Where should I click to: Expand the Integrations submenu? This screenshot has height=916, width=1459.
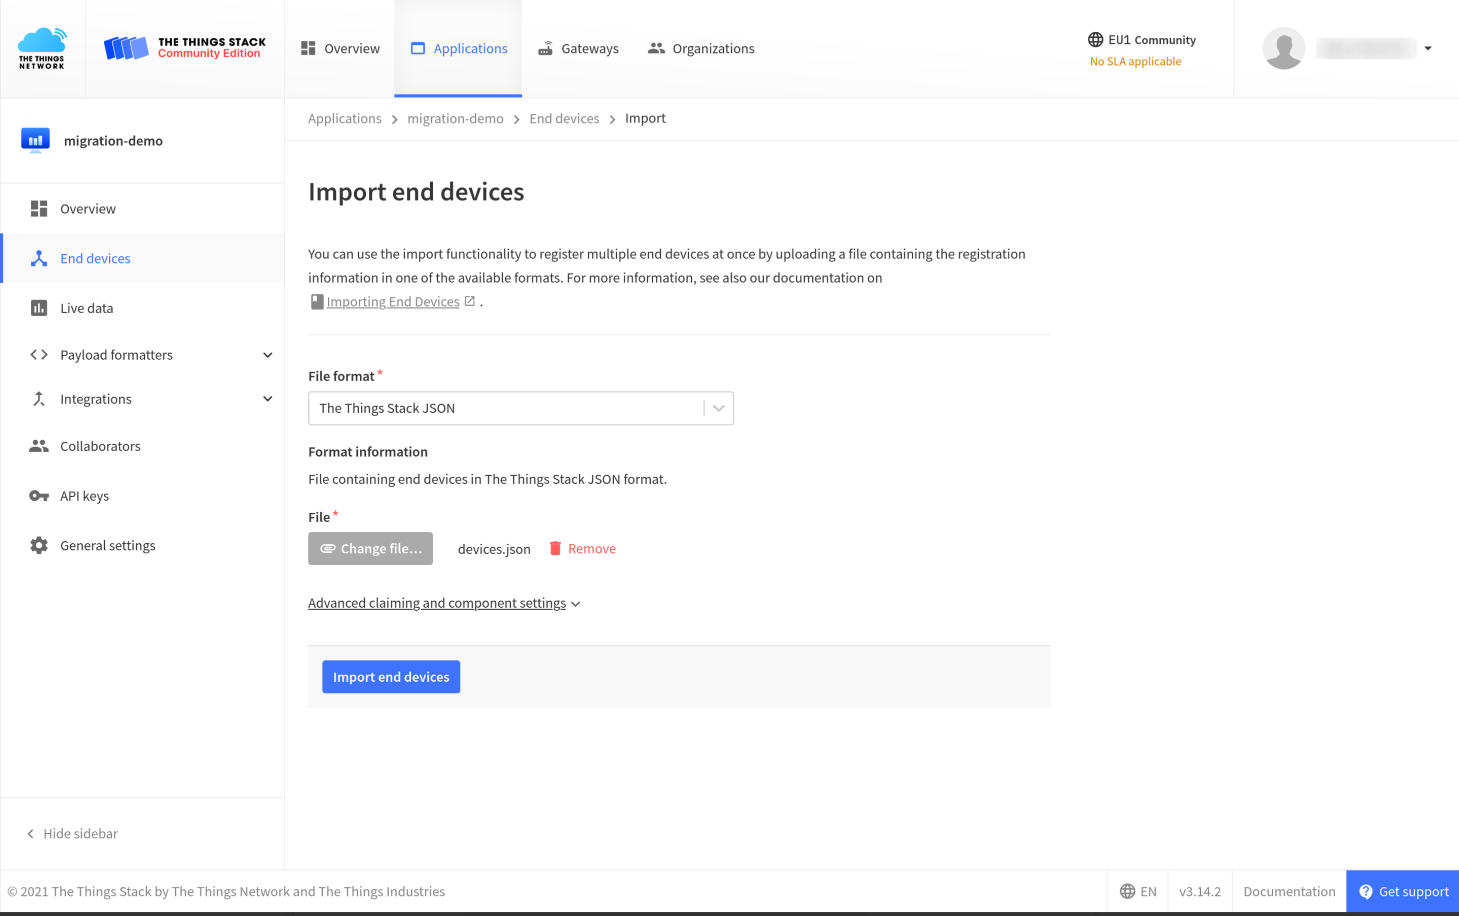pyautogui.click(x=268, y=399)
